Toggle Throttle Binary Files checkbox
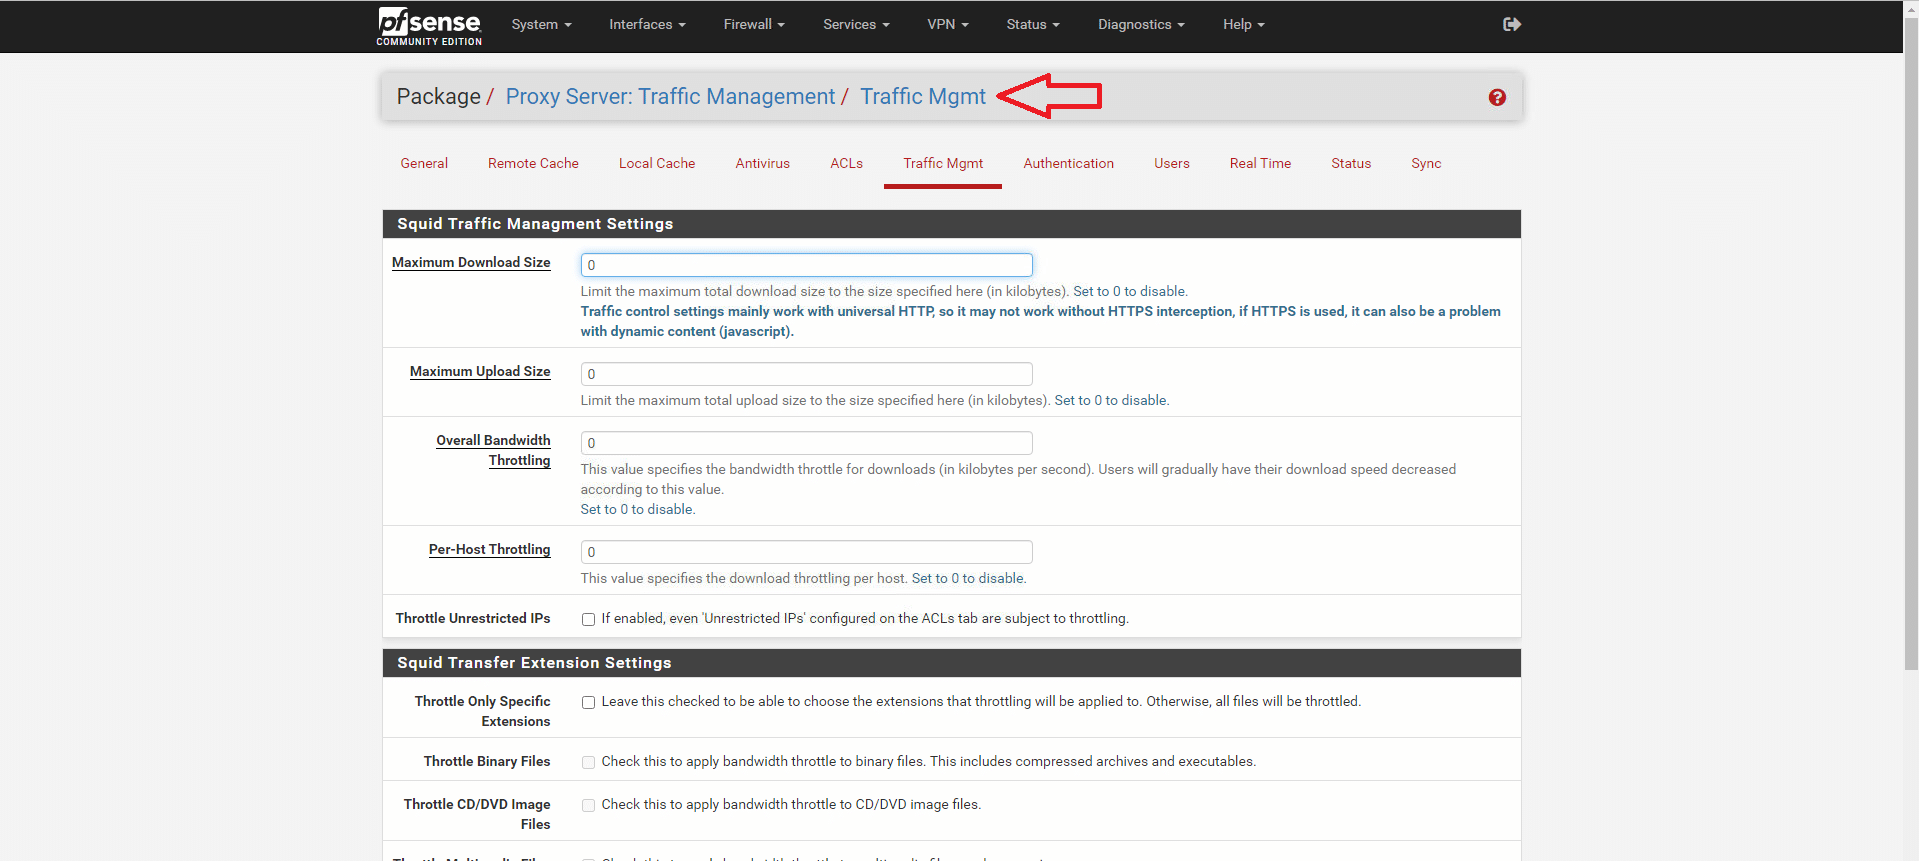This screenshot has width=1919, height=861. pyautogui.click(x=588, y=762)
